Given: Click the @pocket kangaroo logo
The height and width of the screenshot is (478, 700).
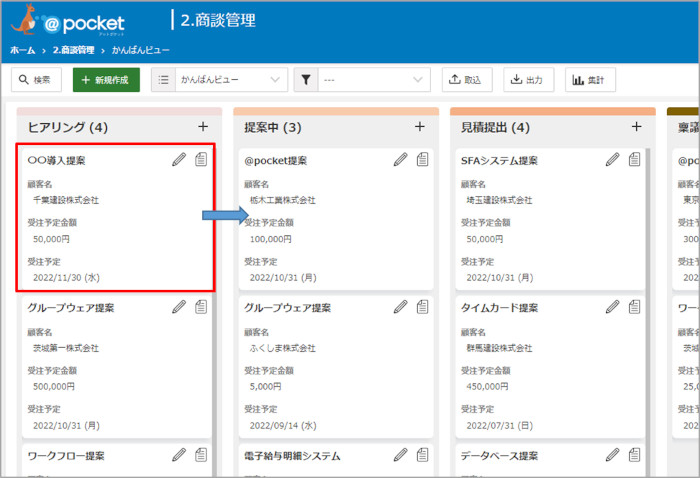Looking at the screenshot, I should click(x=68, y=20).
